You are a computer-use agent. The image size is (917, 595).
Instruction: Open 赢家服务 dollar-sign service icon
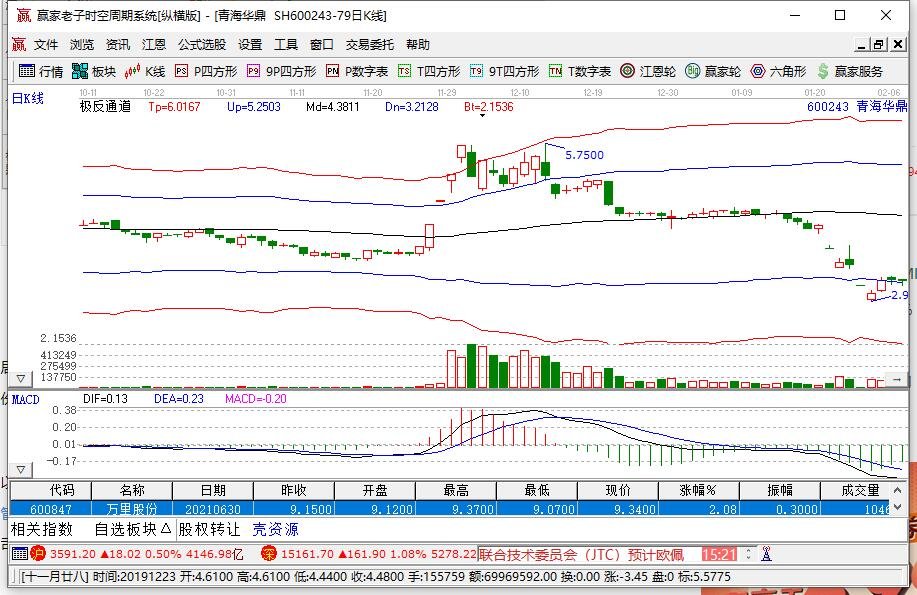(x=850, y=71)
